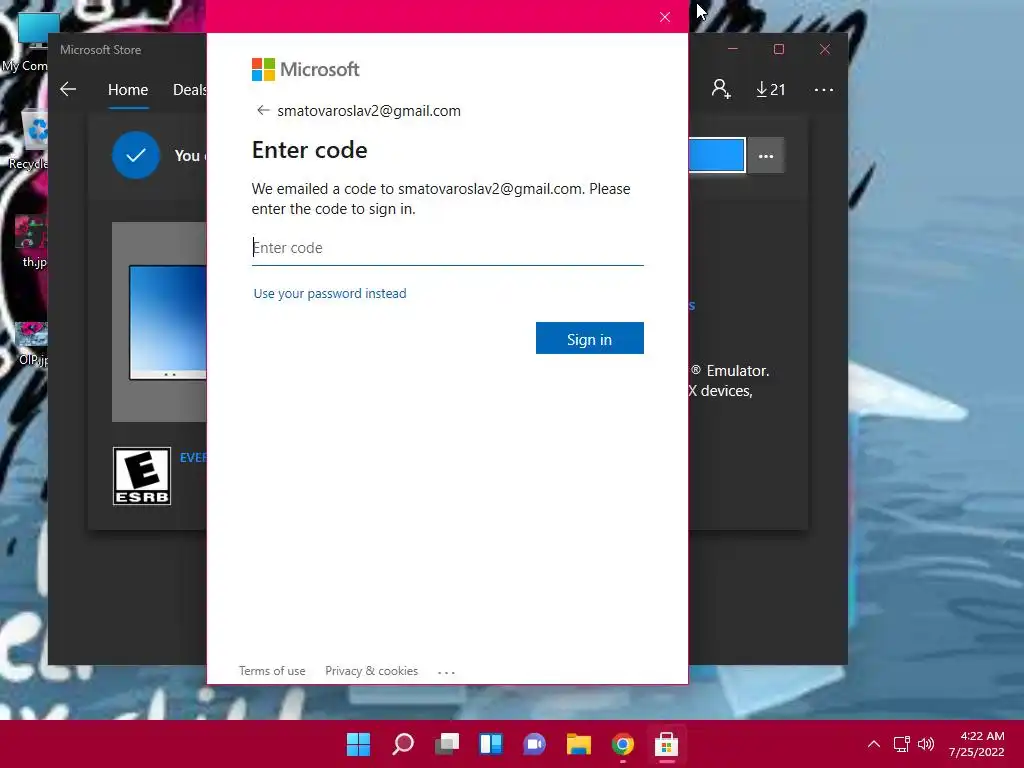Click EVERYONE rating link text in Store

(193, 458)
